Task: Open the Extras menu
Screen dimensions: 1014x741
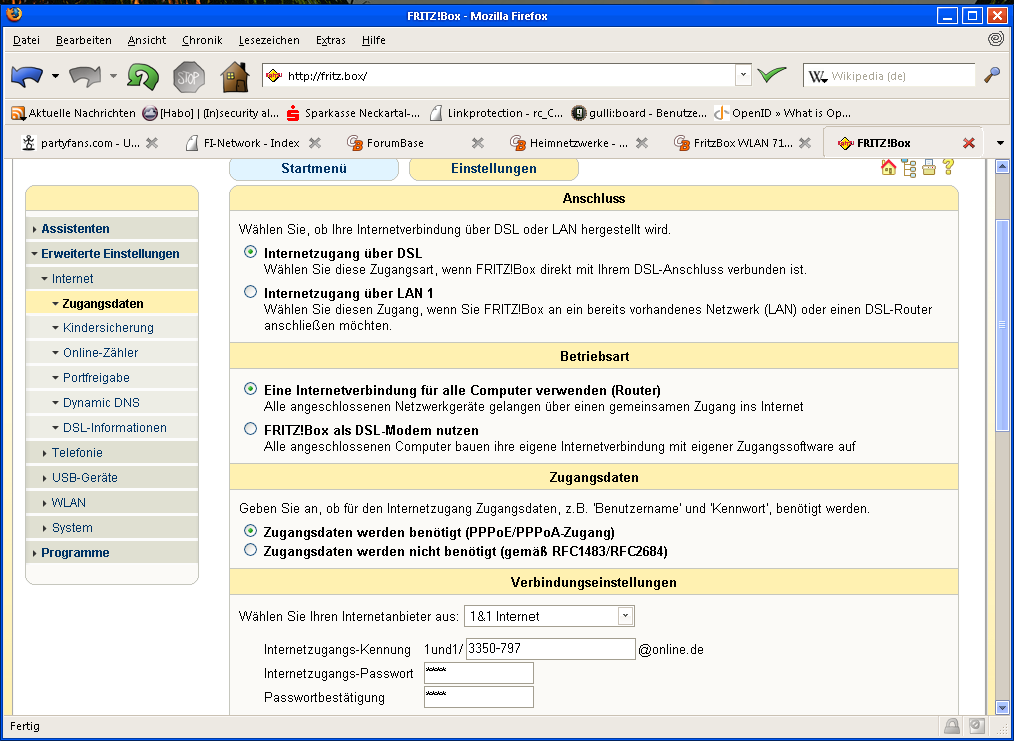Action: coord(330,40)
